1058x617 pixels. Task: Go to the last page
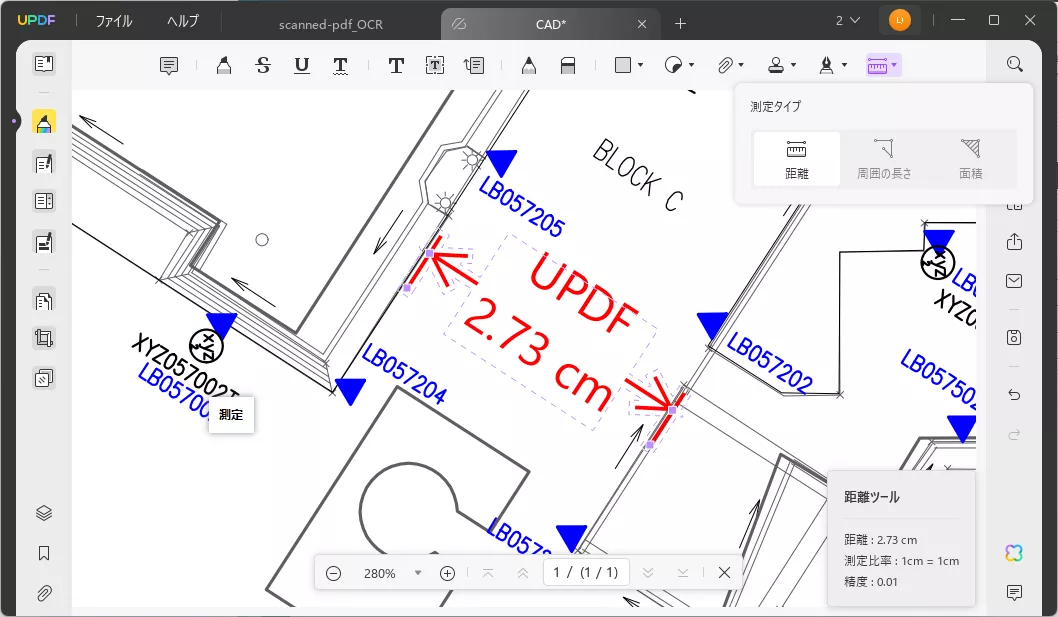coord(683,573)
